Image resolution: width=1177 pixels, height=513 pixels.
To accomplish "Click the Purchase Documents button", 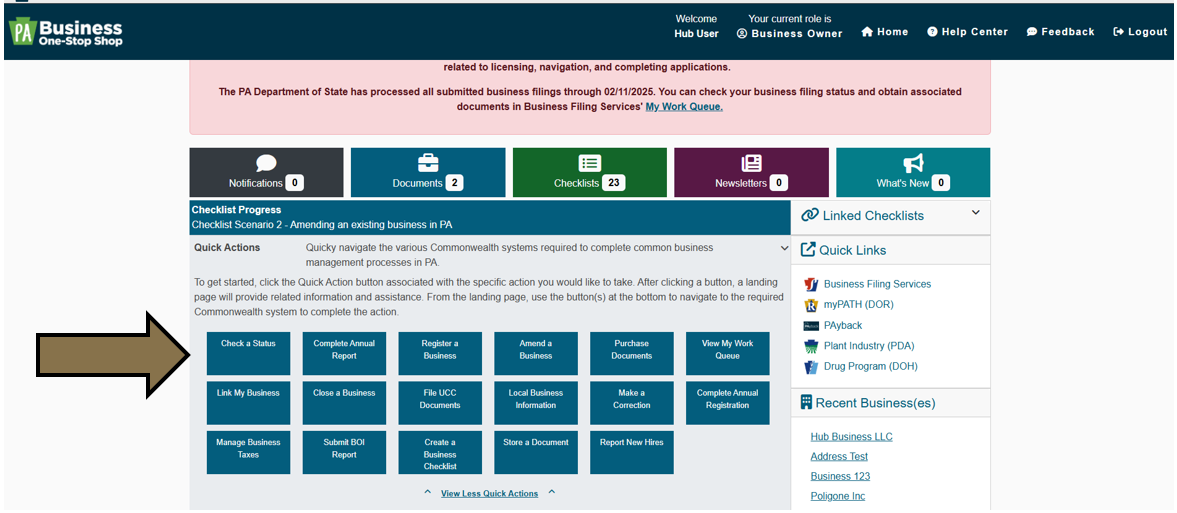I will point(632,353).
